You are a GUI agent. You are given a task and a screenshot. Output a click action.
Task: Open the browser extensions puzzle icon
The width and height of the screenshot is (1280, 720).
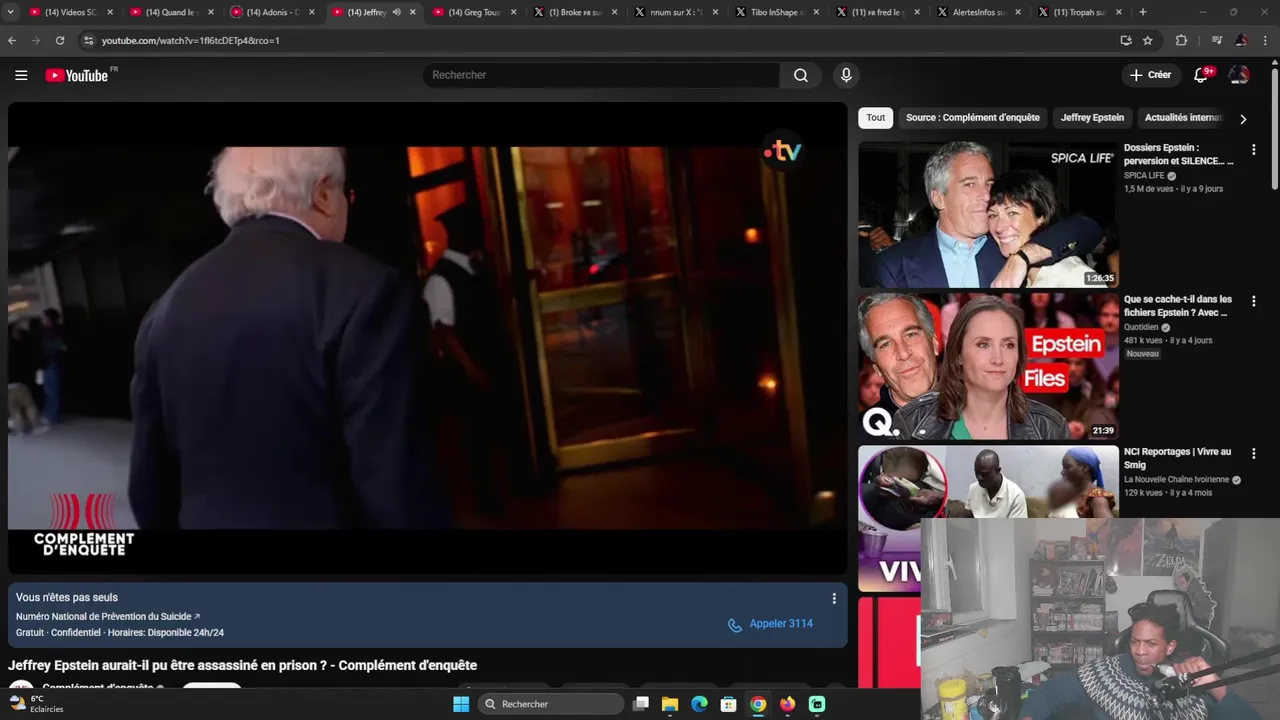(1181, 40)
